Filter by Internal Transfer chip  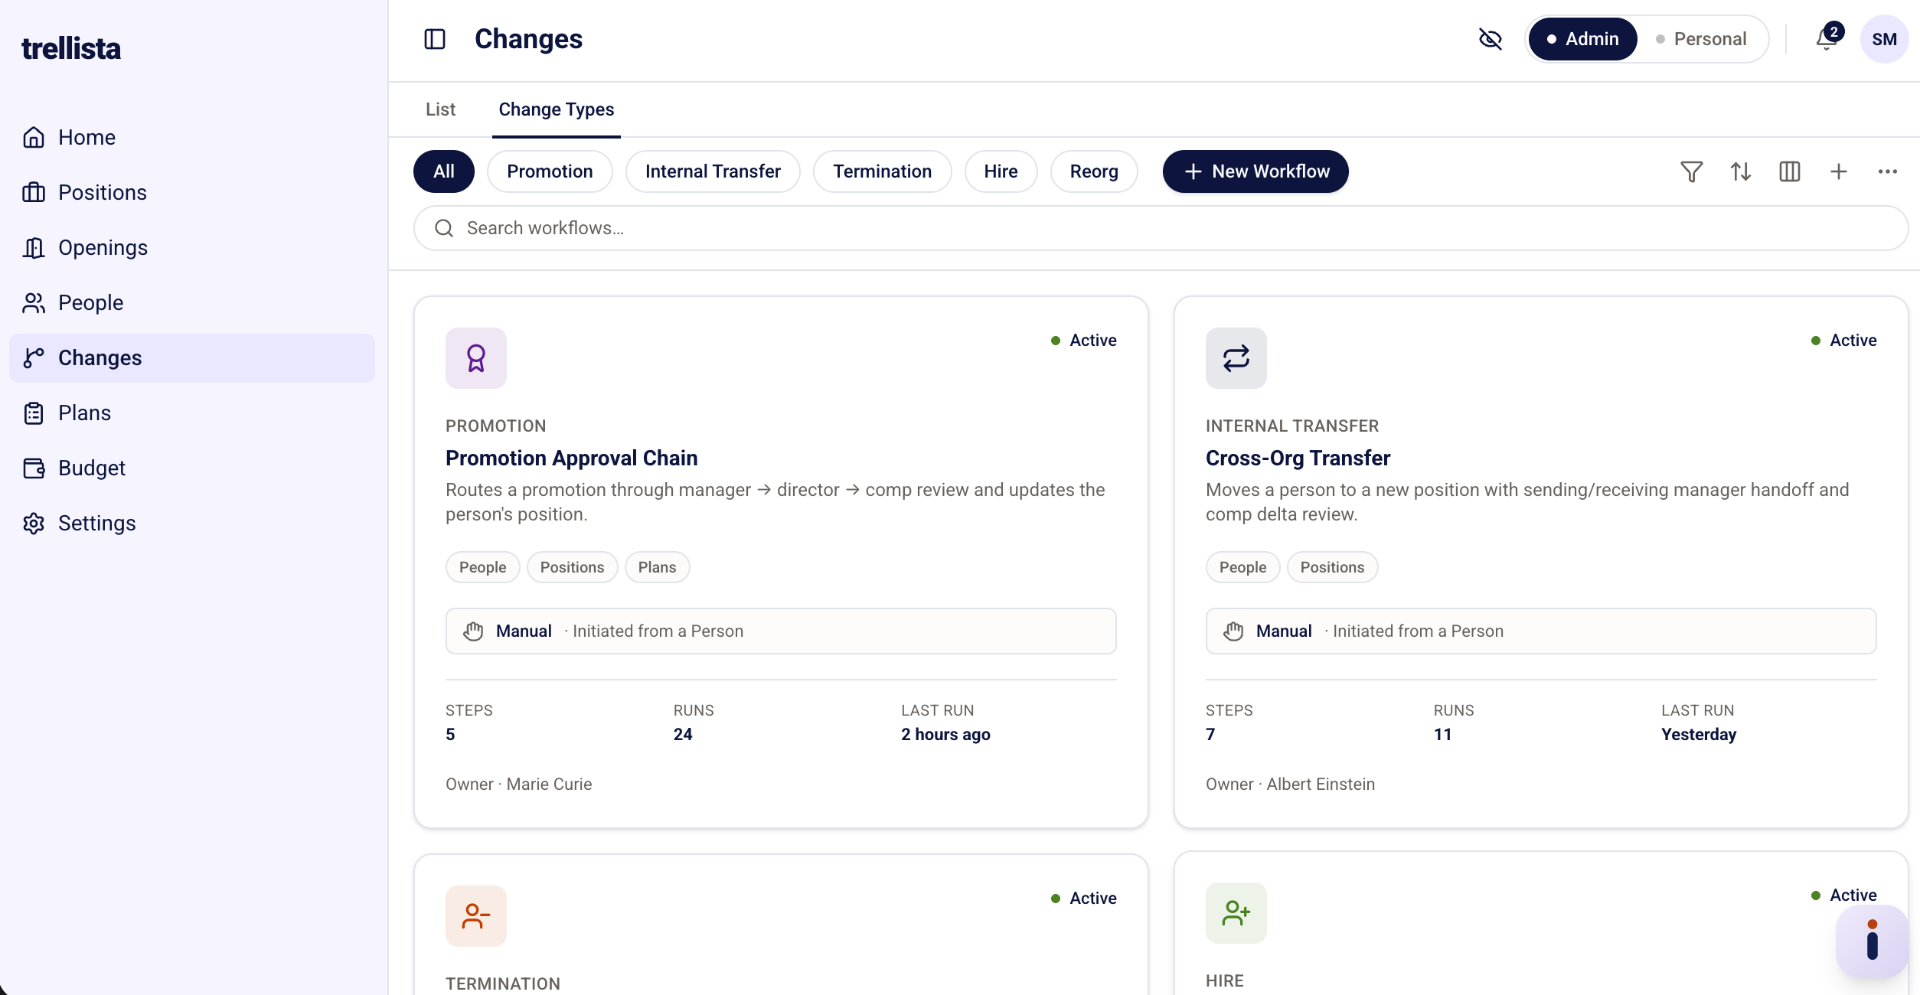pos(713,172)
